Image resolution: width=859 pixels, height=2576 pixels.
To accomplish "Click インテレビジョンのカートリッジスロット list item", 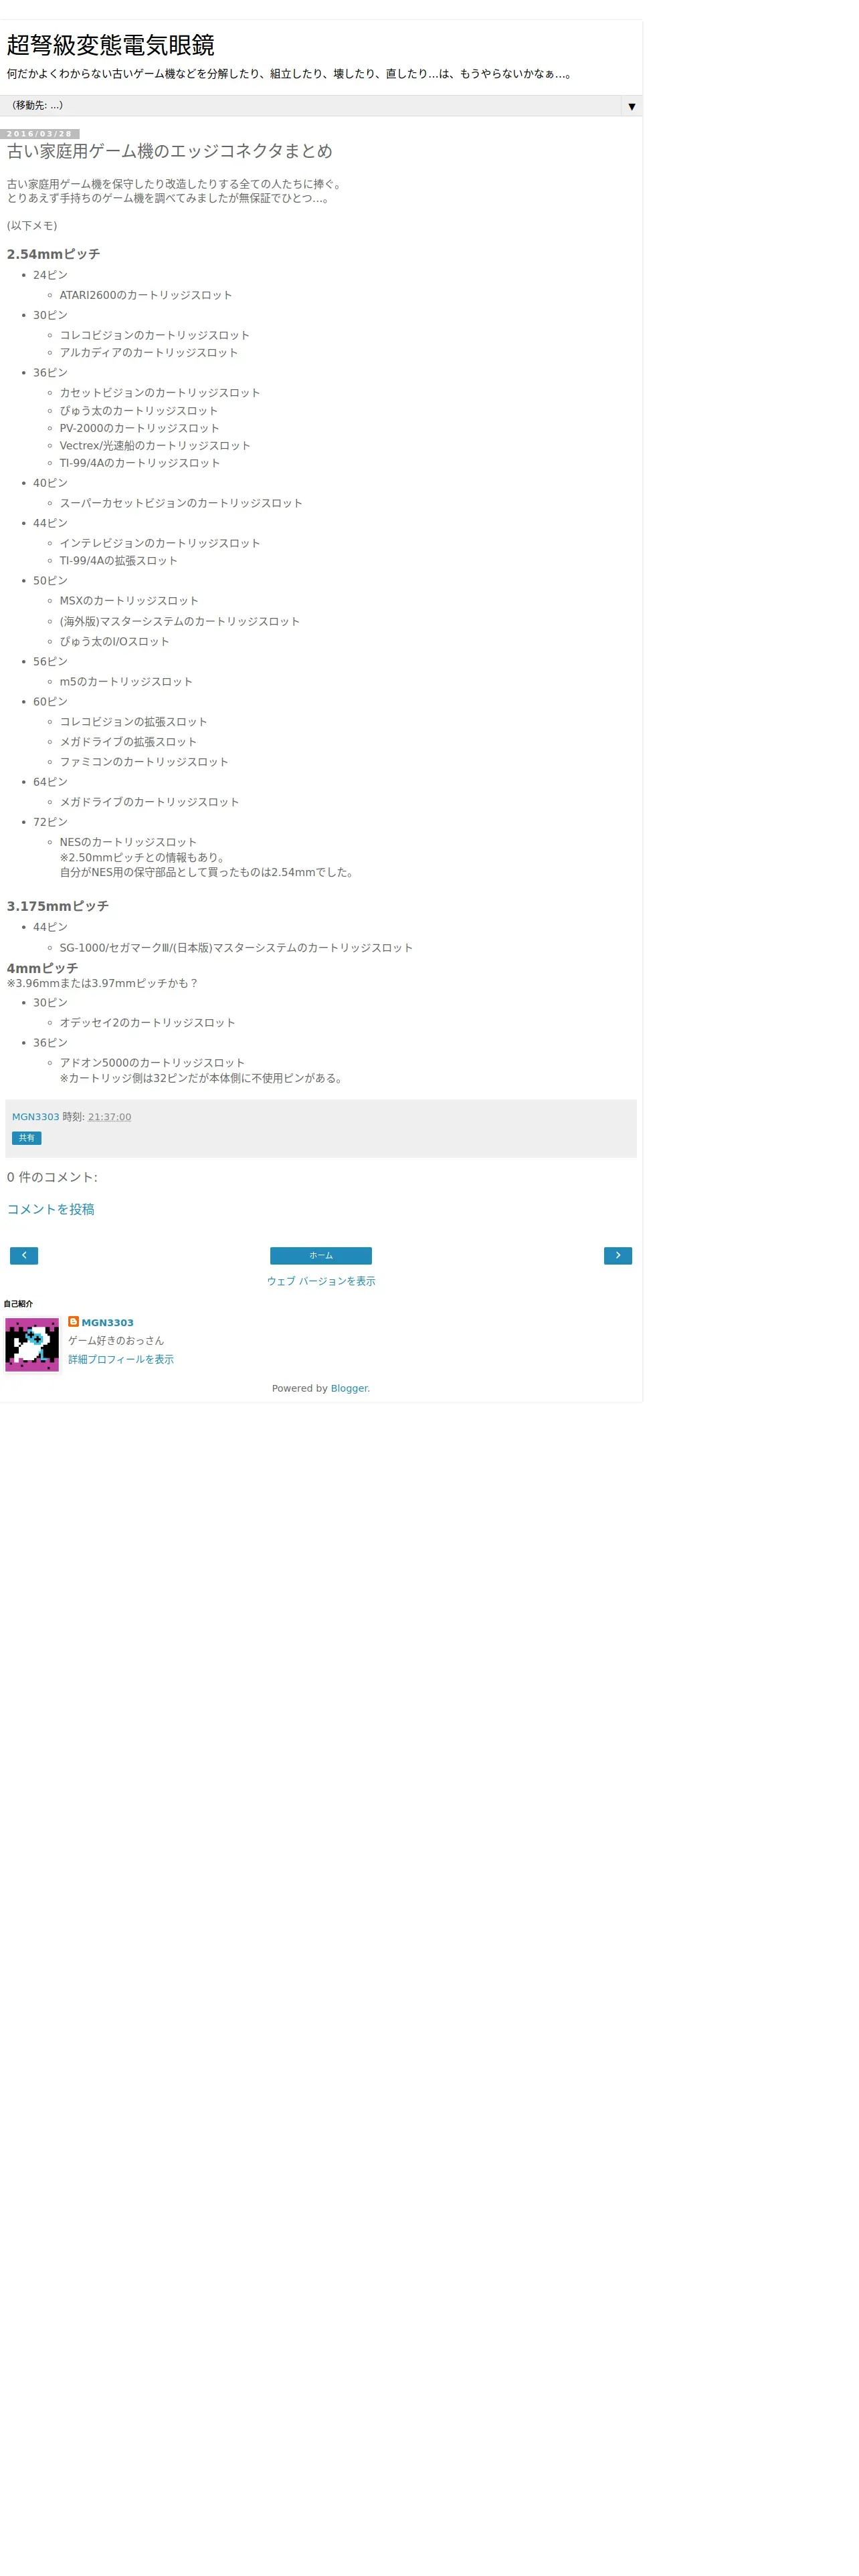I will tap(160, 543).
